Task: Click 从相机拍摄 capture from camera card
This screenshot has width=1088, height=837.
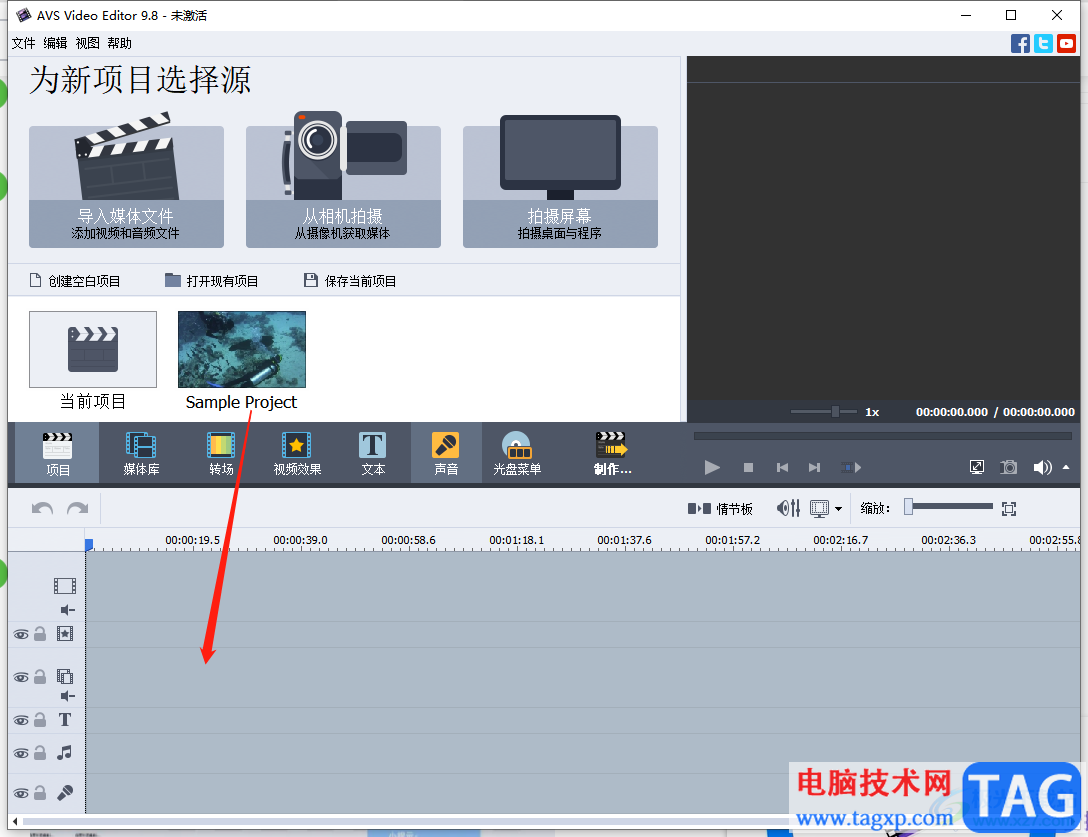Action: coord(343,186)
